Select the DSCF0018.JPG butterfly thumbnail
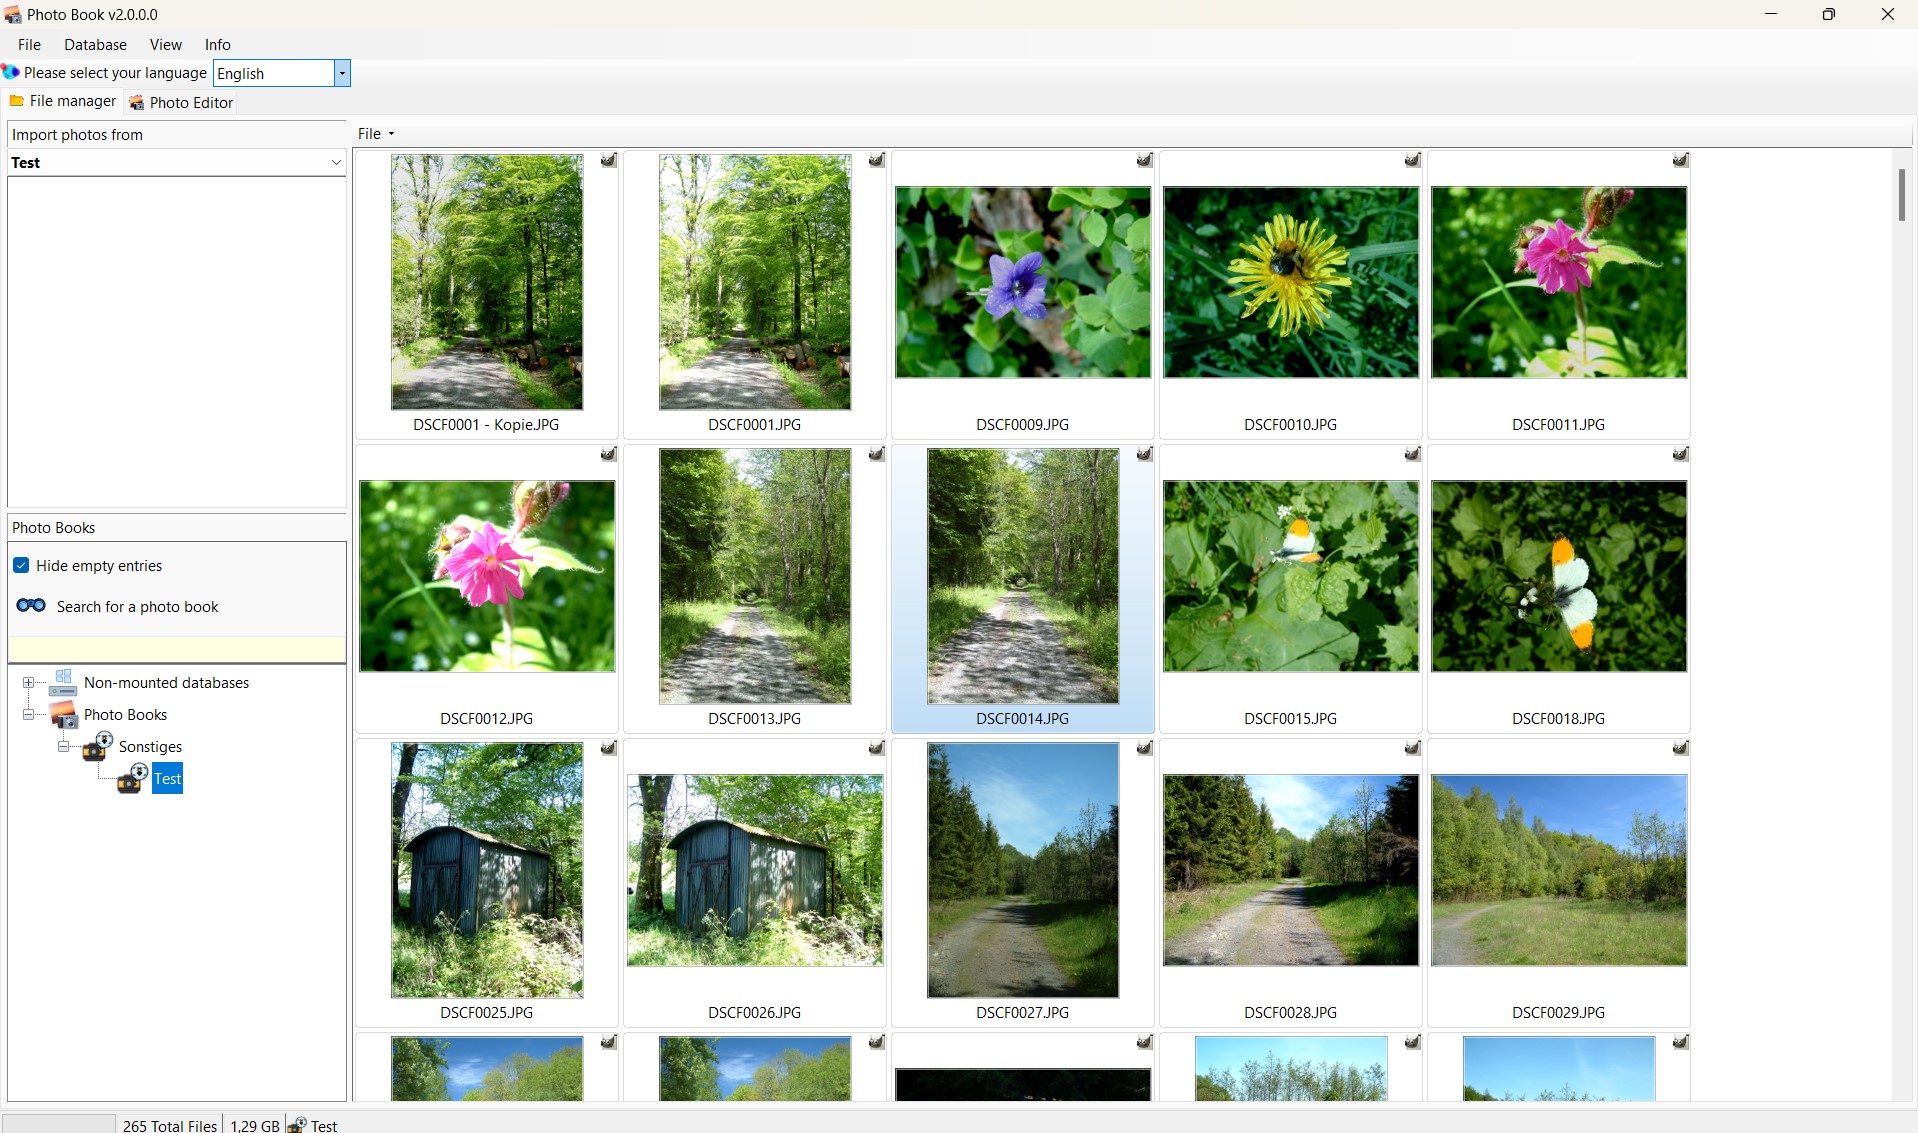 point(1558,576)
